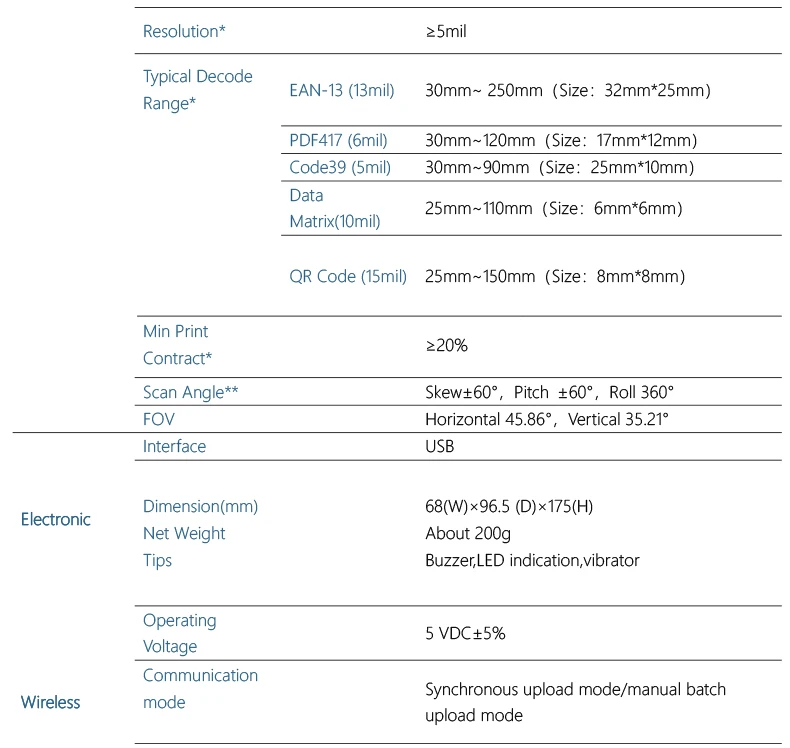This screenshot has height=748, width=790.
Task: Click the Min Print Contract* label
Action: pyautogui.click(x=178, y=344)
